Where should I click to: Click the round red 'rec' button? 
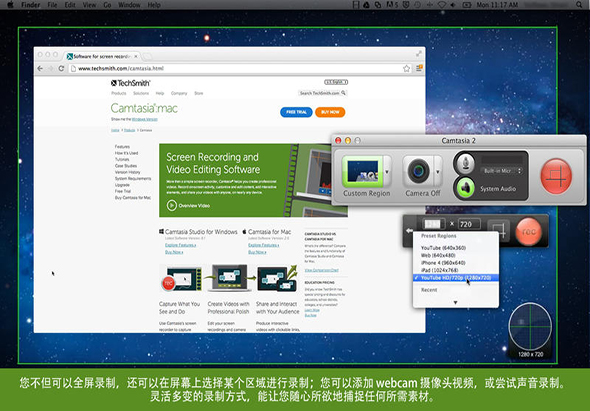pos(528,231)
